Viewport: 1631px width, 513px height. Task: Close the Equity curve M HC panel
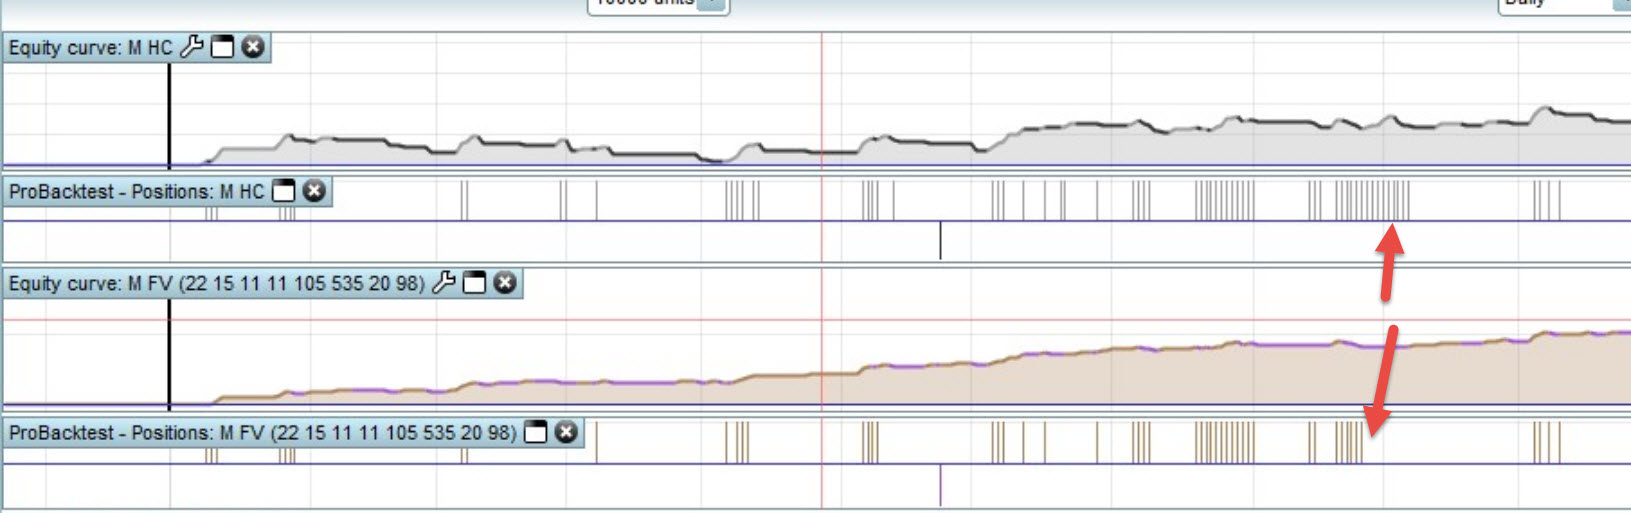click(x=253, y=47)
